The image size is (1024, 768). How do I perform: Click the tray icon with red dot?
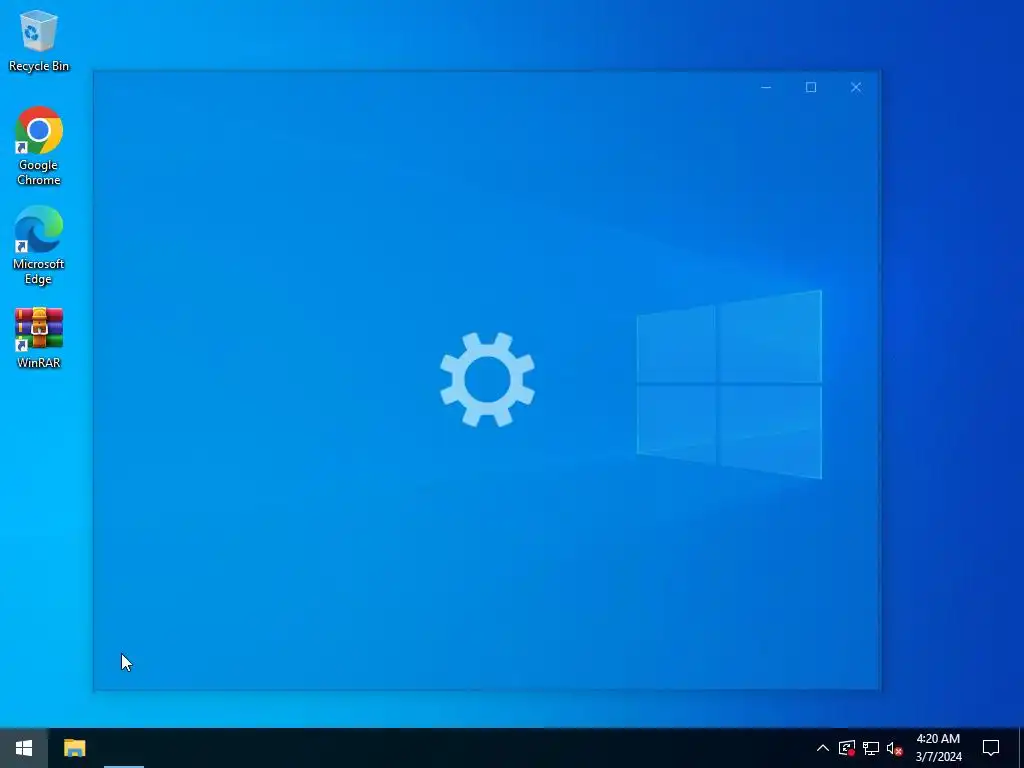tap(847, 748)
